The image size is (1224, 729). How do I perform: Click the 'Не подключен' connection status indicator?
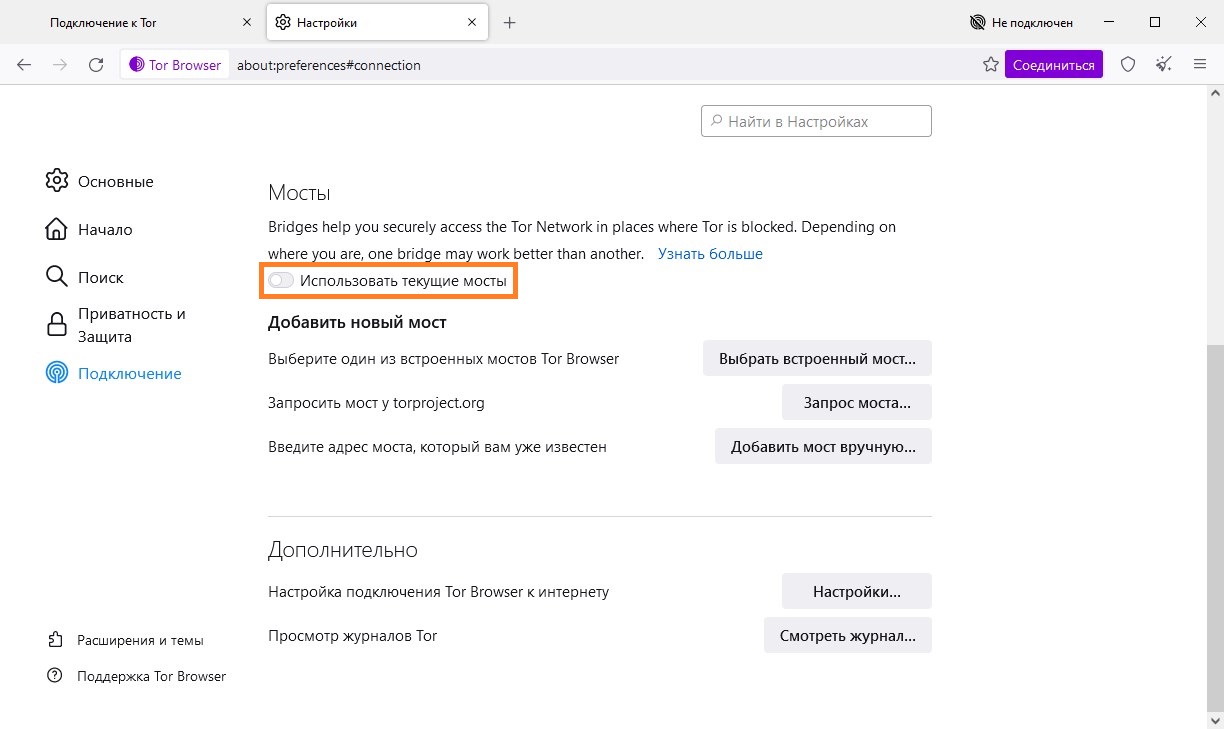[1022, 22]
